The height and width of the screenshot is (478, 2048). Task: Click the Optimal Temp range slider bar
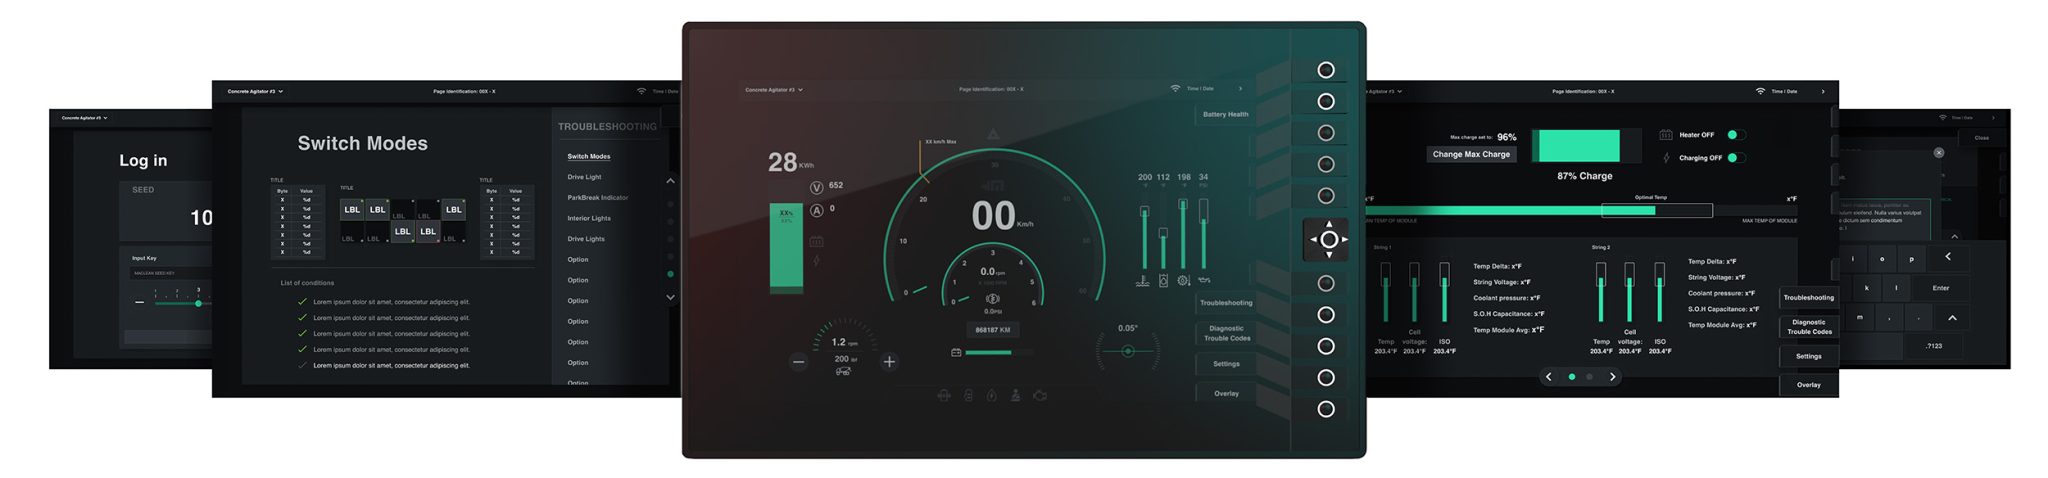coord(1656,210)
